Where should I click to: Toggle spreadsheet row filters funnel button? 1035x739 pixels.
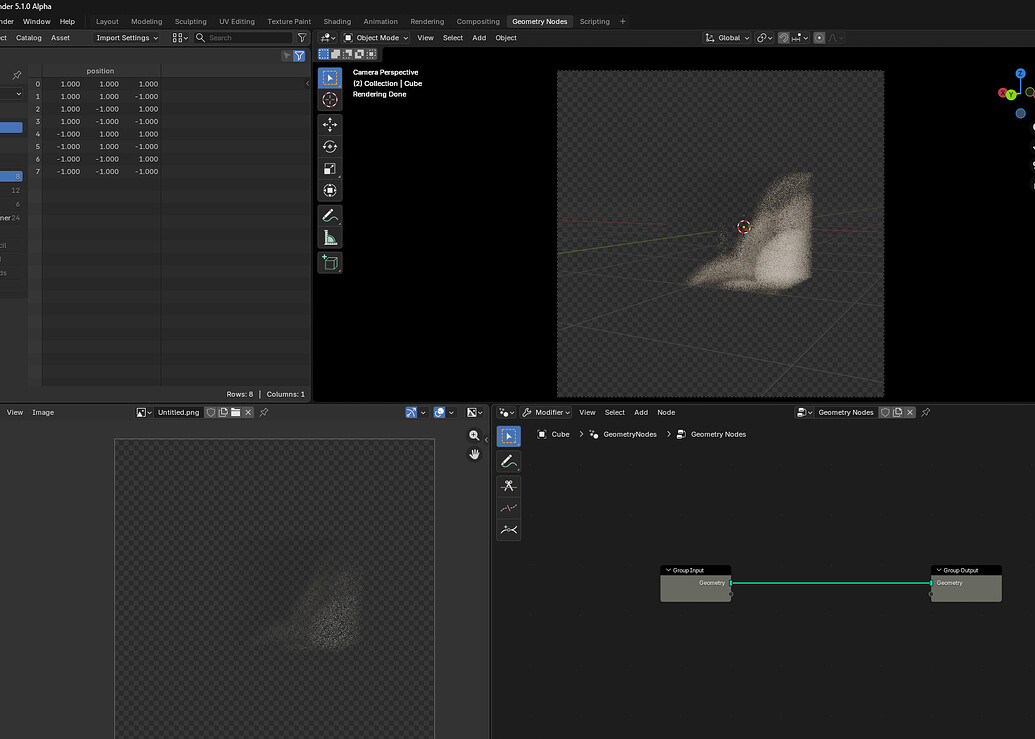299,56
